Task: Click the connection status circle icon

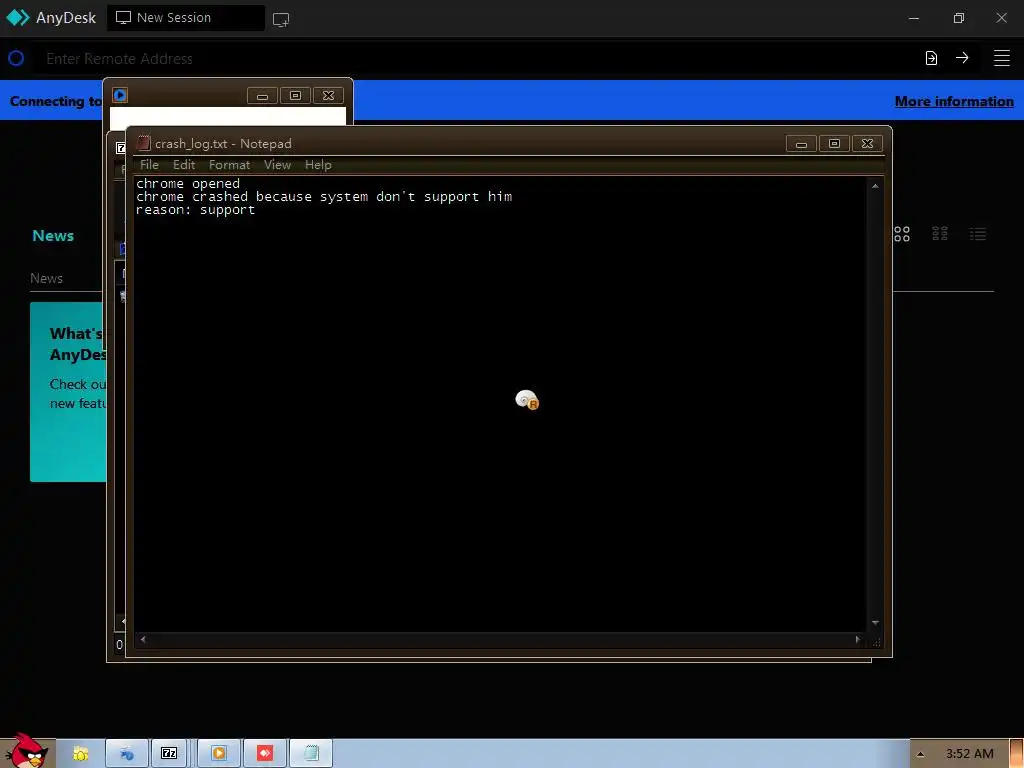Action: coord(16,59)
